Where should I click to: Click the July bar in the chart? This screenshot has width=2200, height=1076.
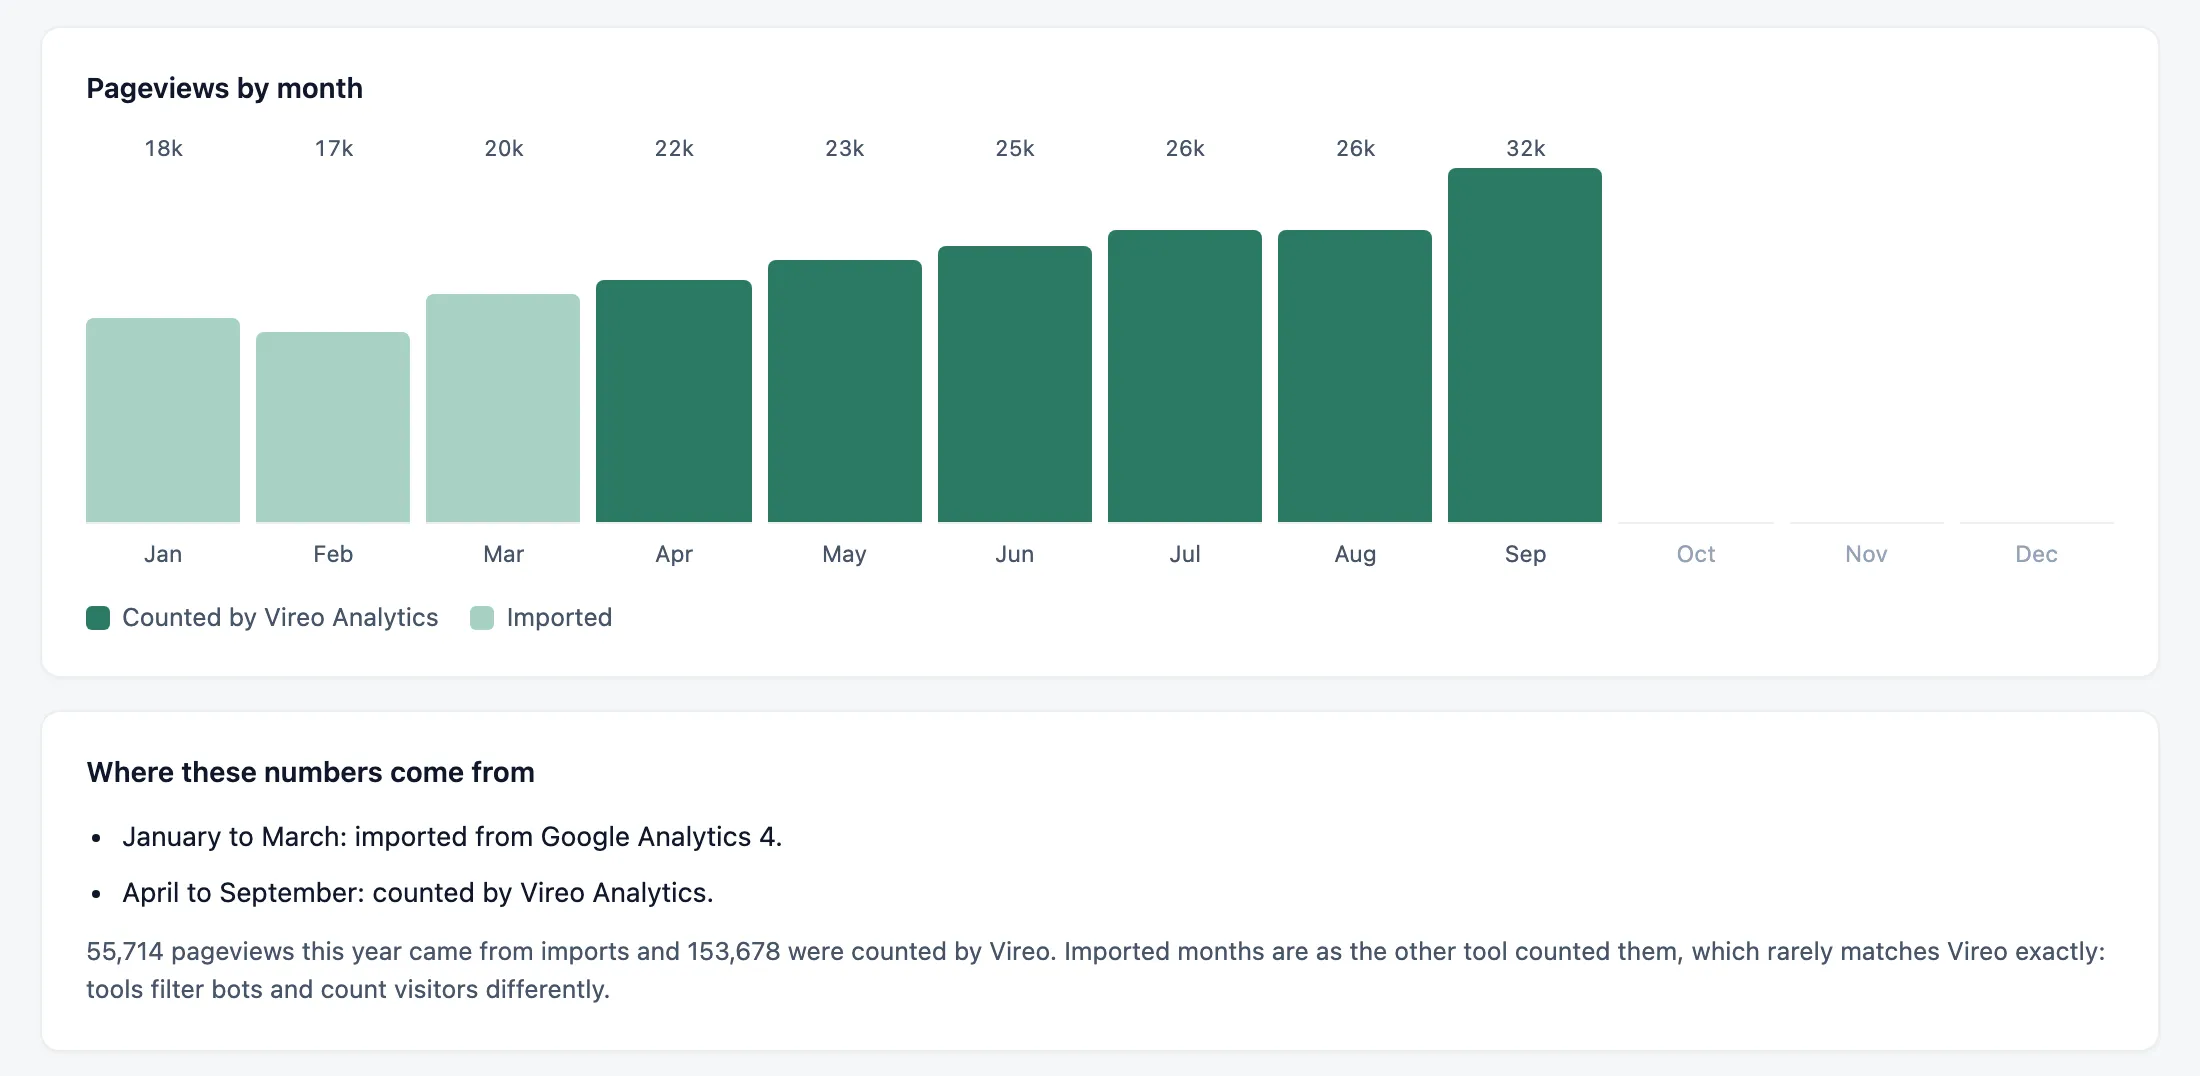click(x=1185, y=376)
